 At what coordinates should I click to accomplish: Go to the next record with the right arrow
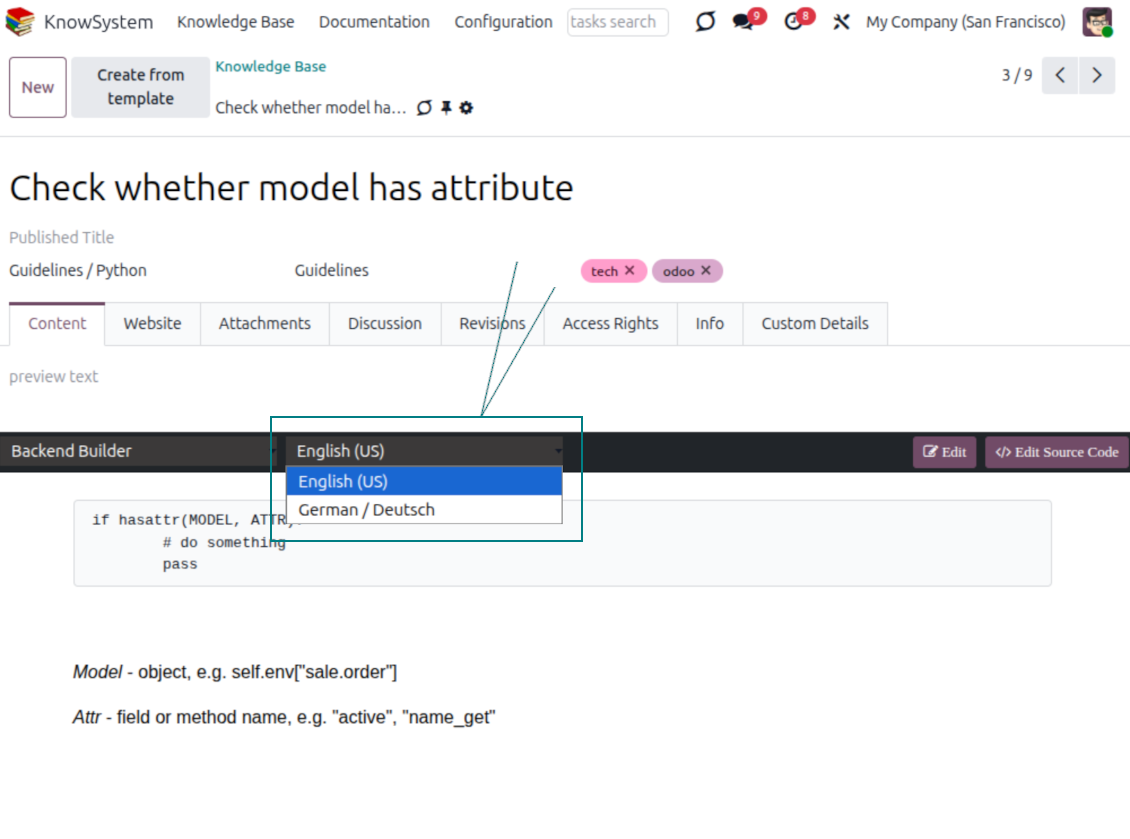(1097, 75)
